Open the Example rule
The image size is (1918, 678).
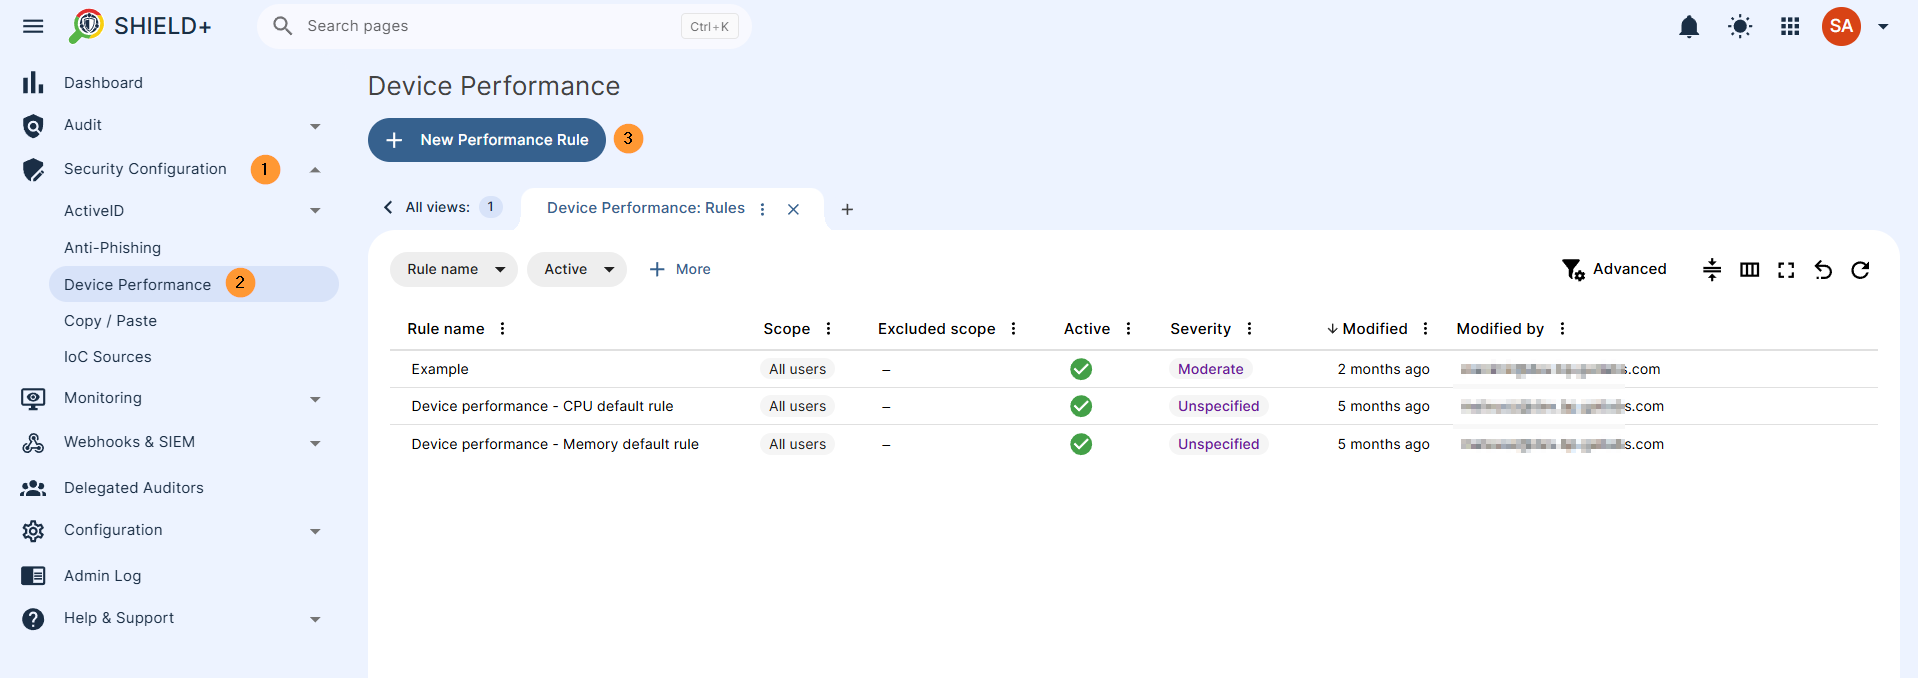click(x=440, y=369)
